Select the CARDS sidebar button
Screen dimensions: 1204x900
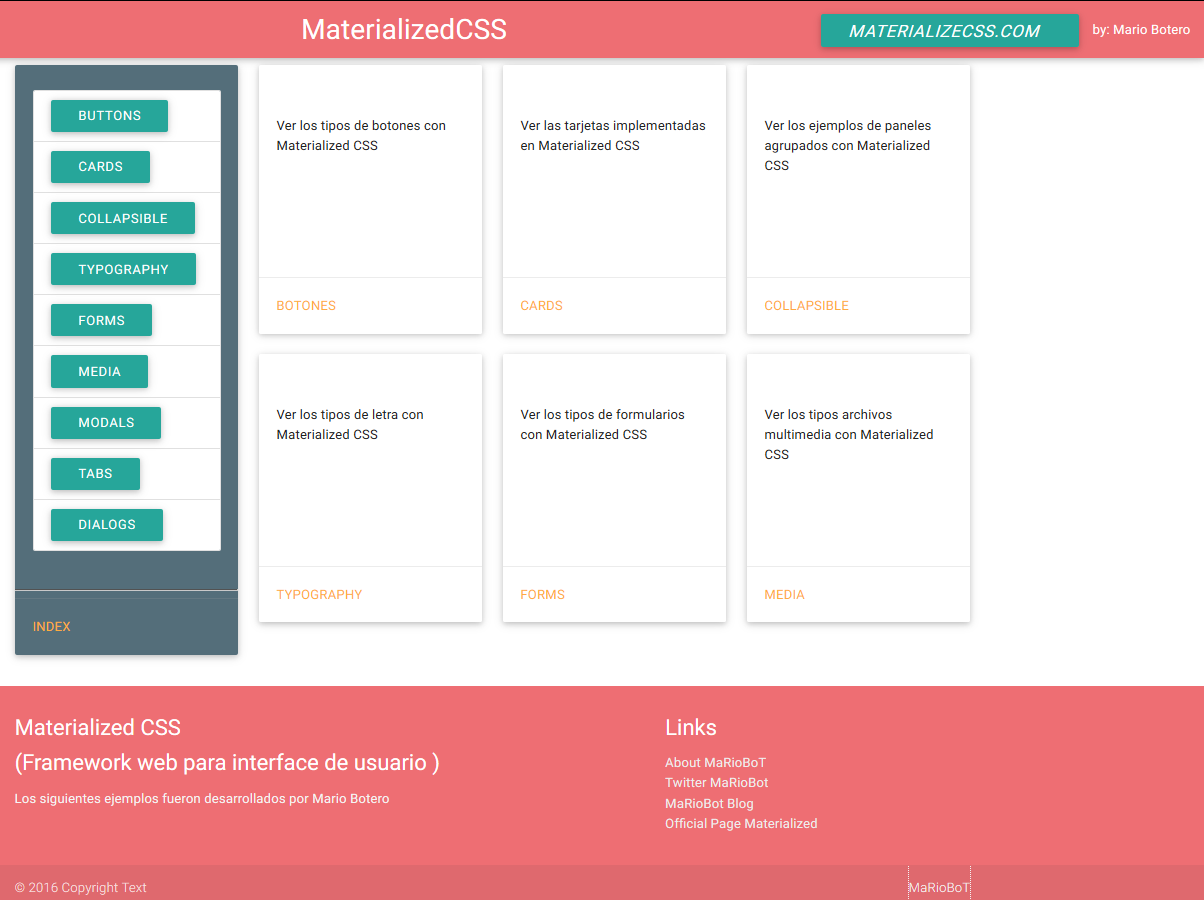point(100,167)
